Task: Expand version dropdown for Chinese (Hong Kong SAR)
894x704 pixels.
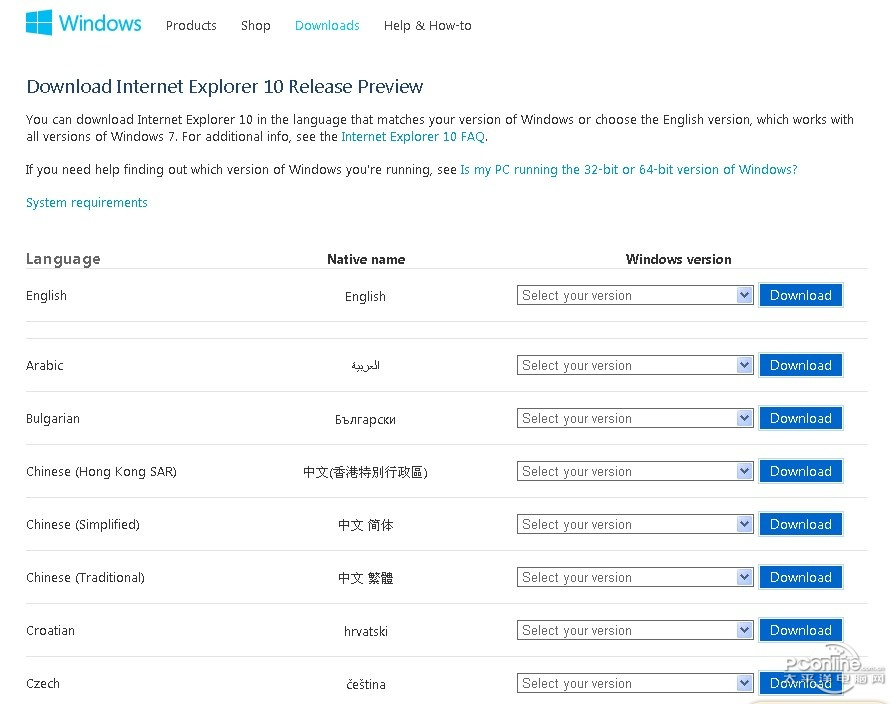Action: (635, 472)
